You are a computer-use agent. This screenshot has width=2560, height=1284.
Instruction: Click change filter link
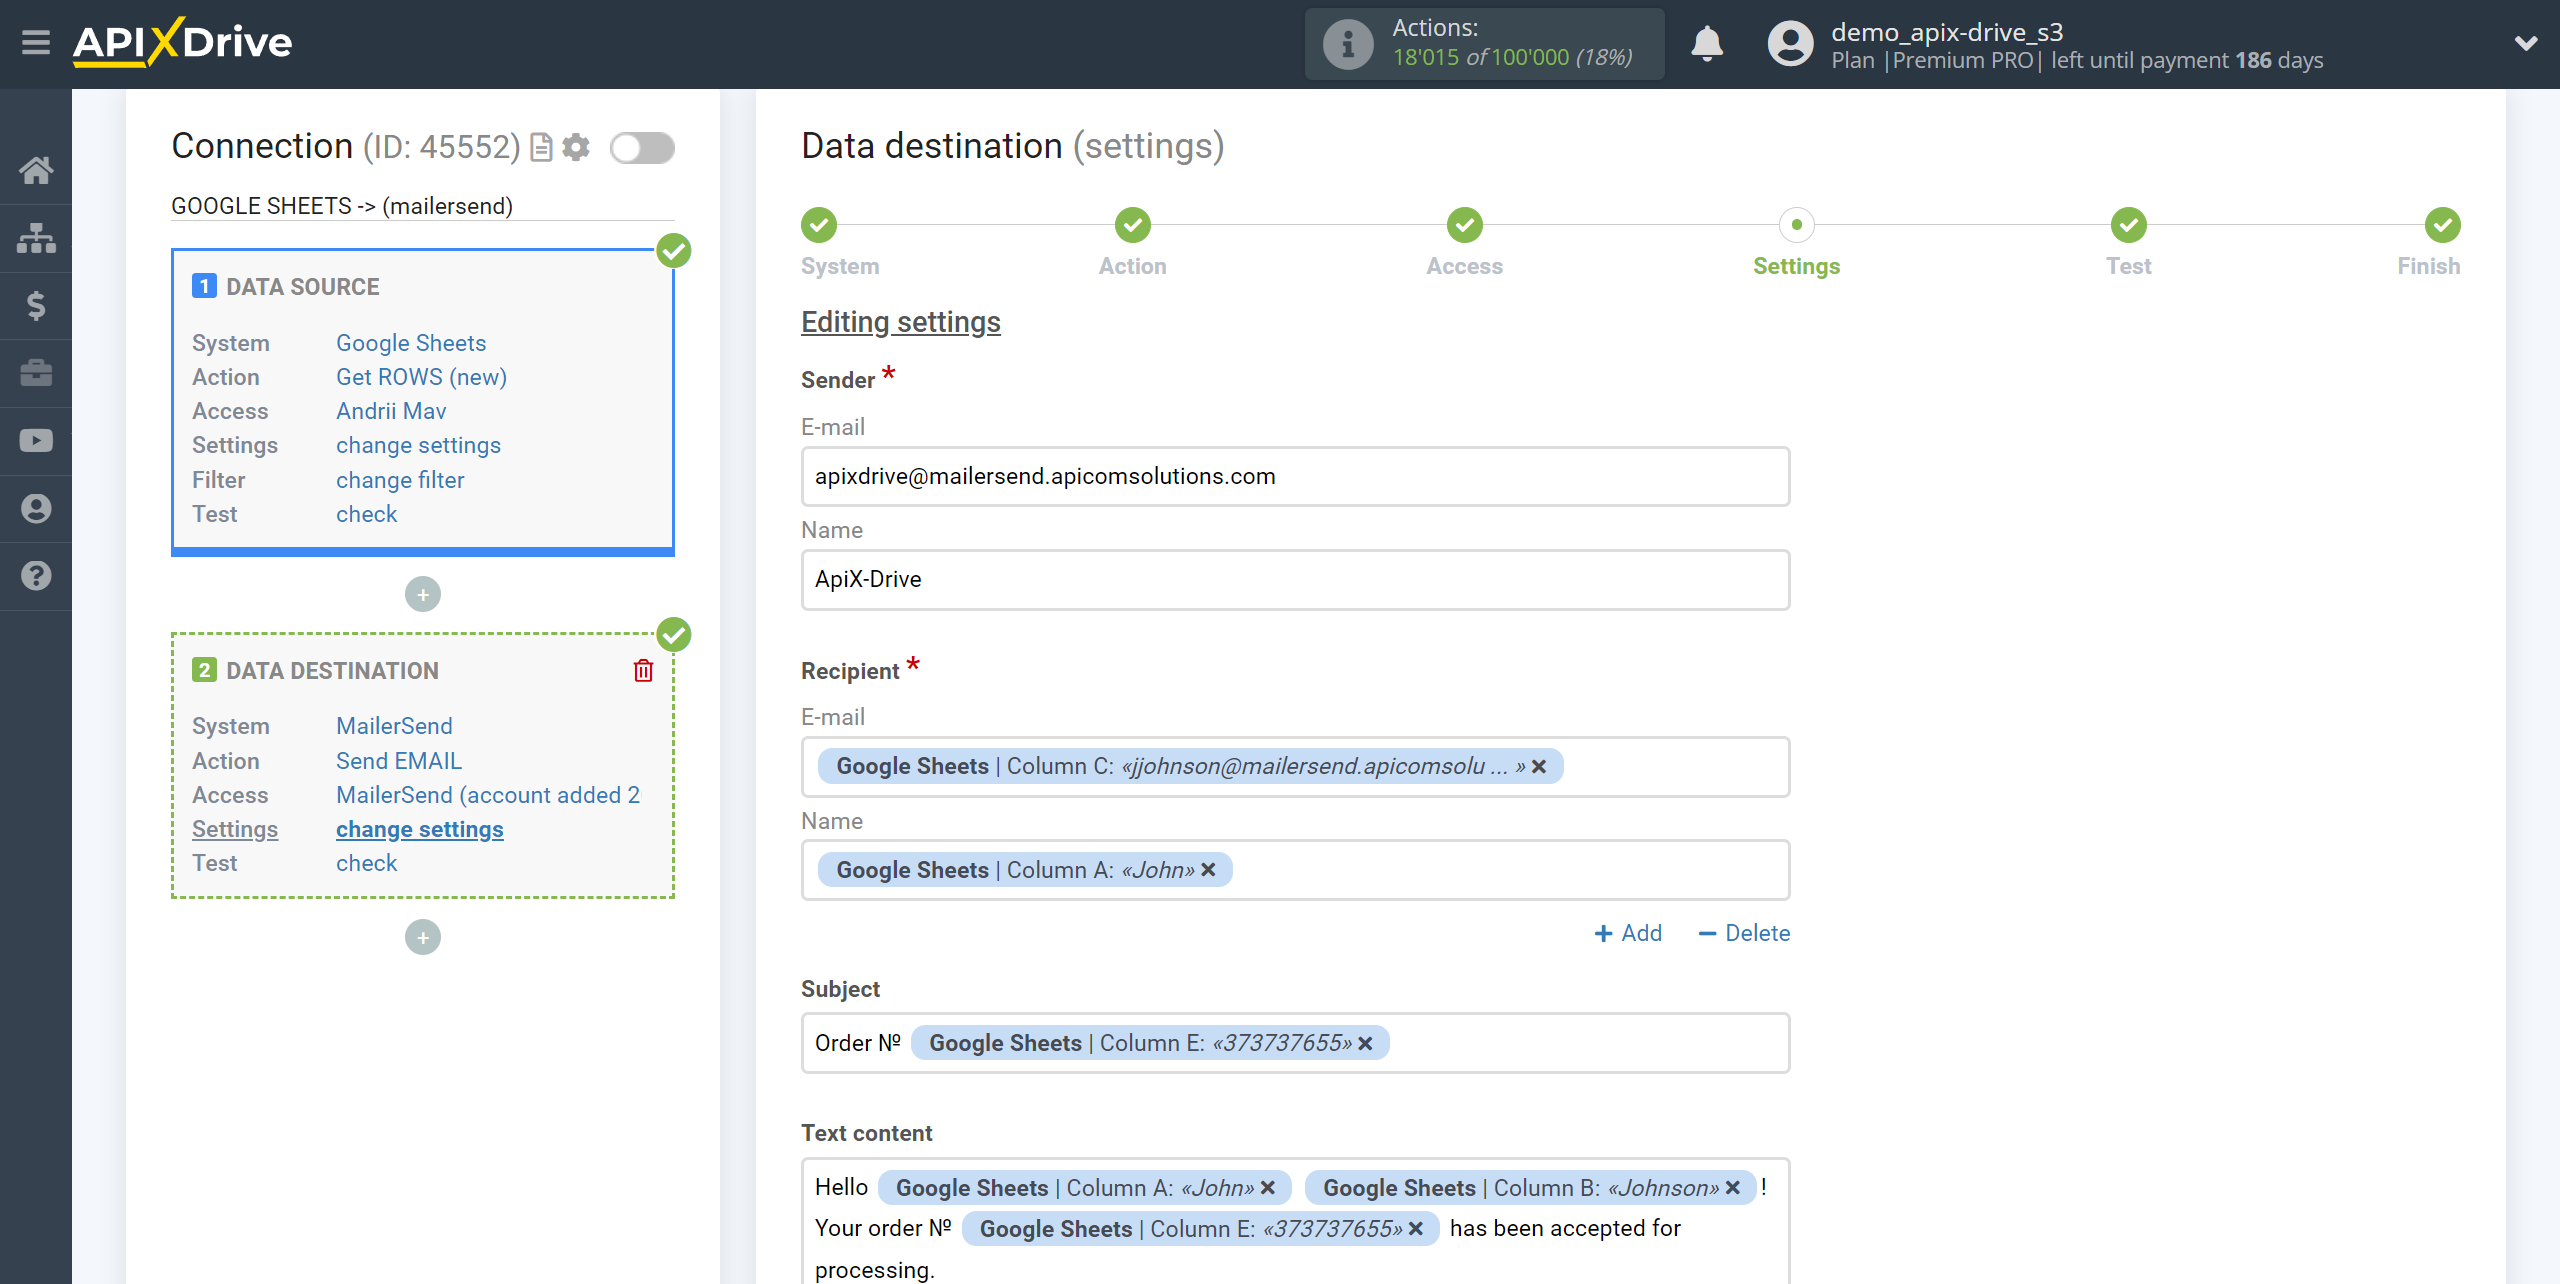click(400, 480)
